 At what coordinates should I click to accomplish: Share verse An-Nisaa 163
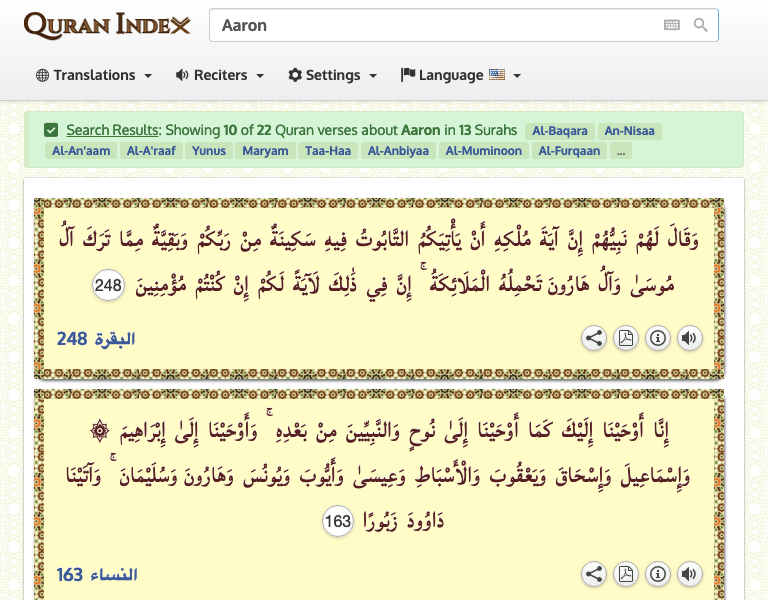pos(594,574)
